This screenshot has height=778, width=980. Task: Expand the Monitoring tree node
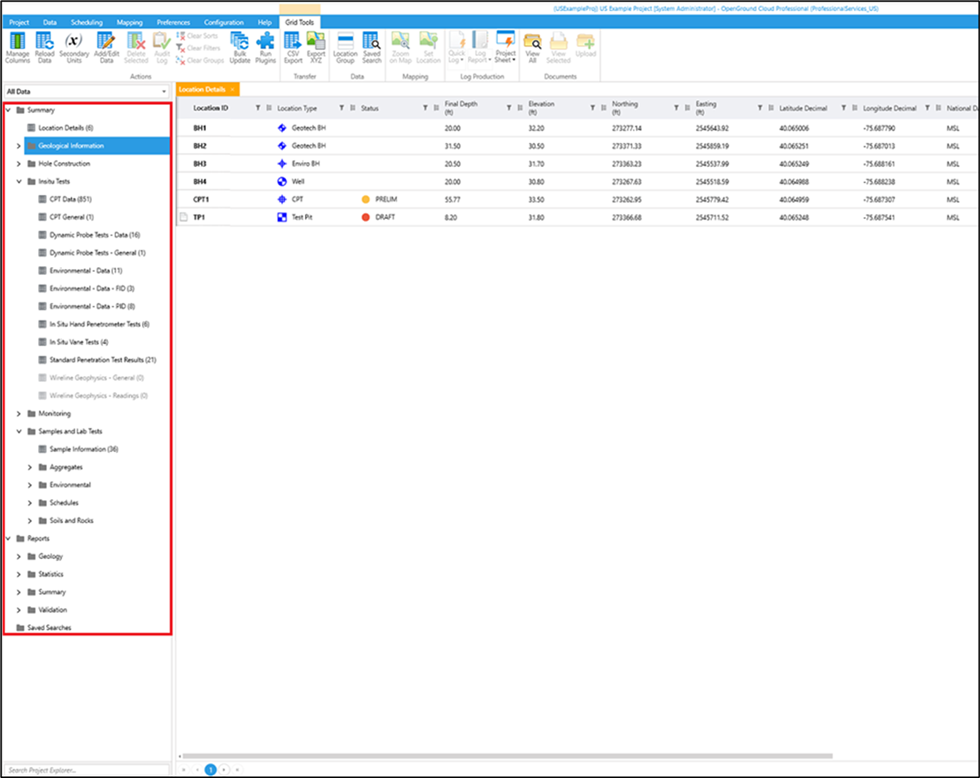(x=19, y=414)
